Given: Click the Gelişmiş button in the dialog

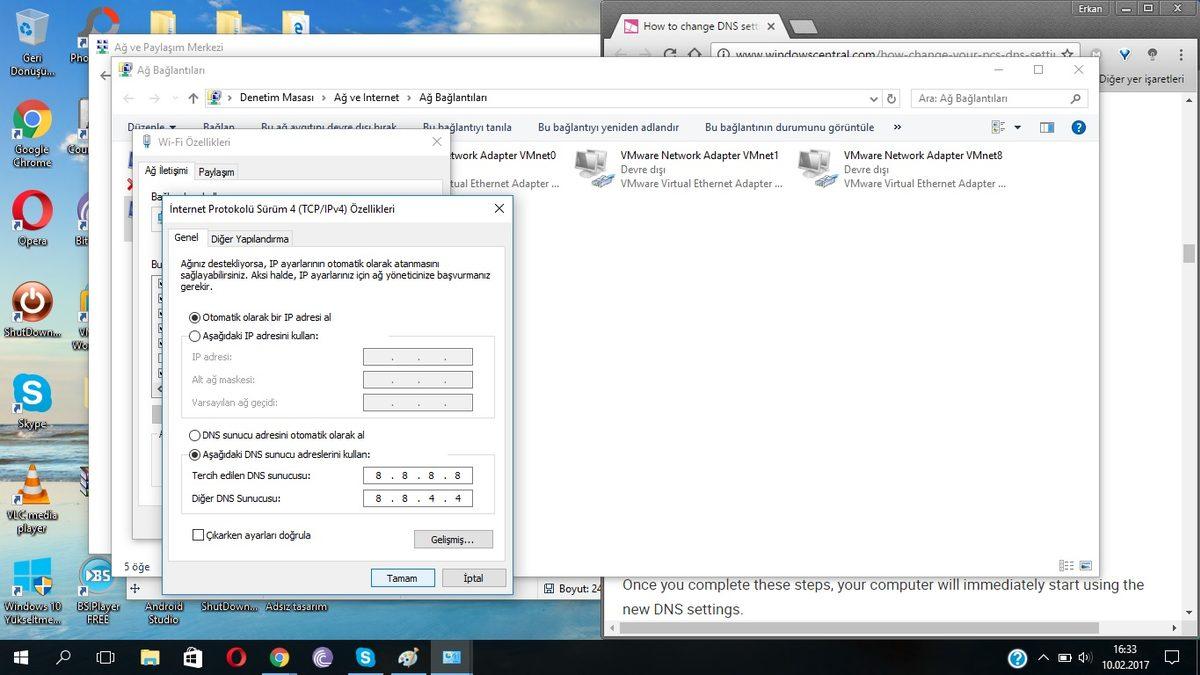Looking at the screenshot, I should click(453, 539).
